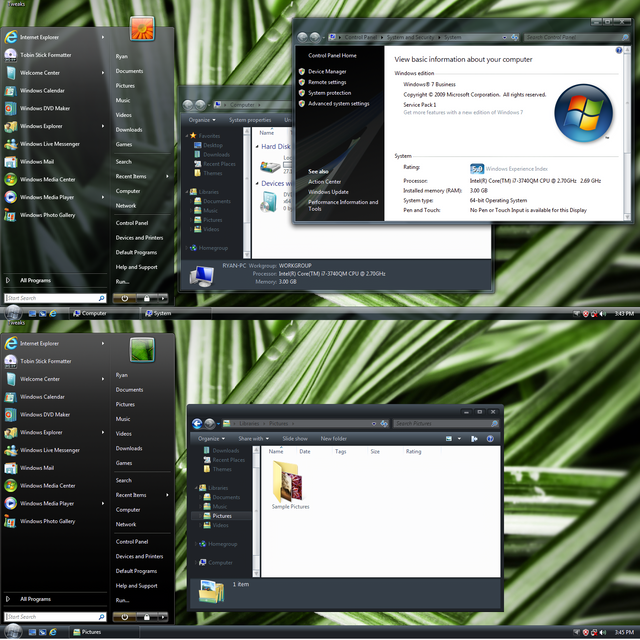
Task: Click the vertical scrollbar in System window
Action: coord(627,133)
